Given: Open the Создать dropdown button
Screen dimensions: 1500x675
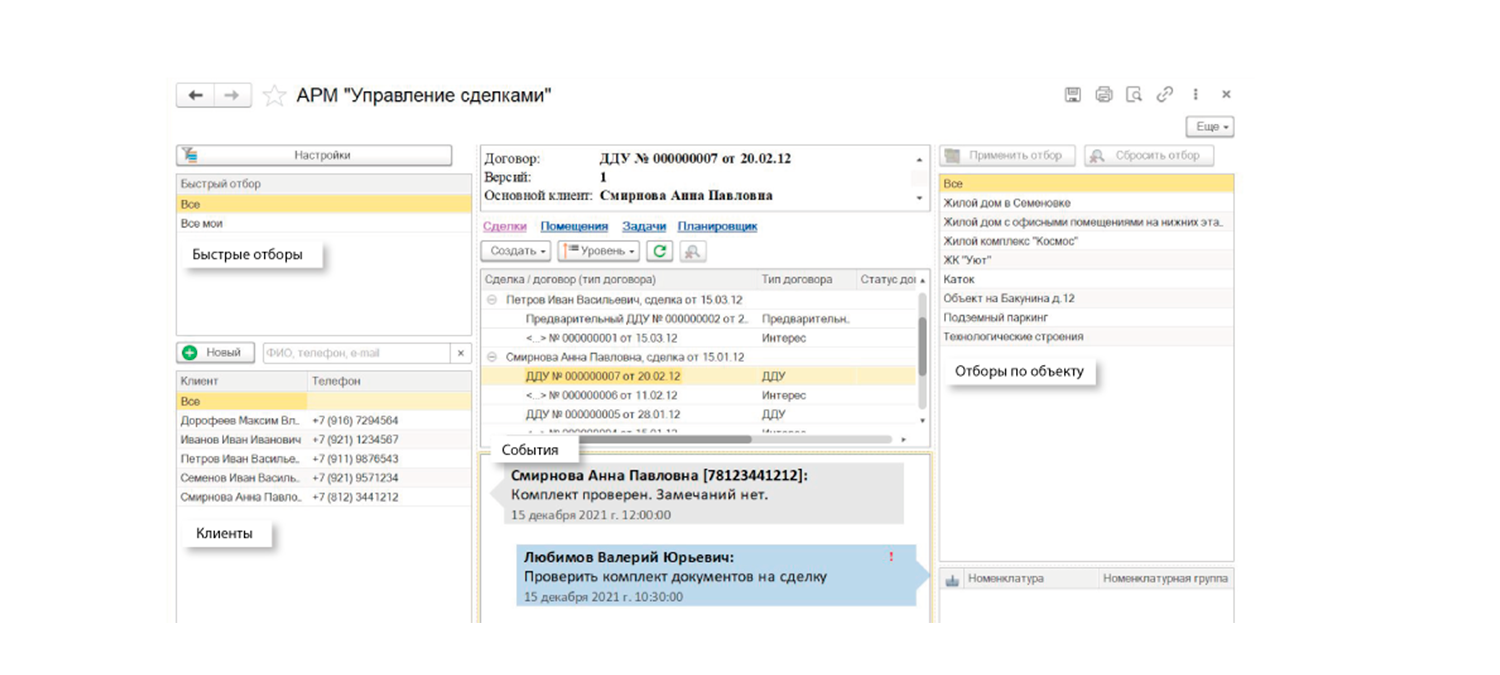Looking at the screenshot, I should [516, 251].
